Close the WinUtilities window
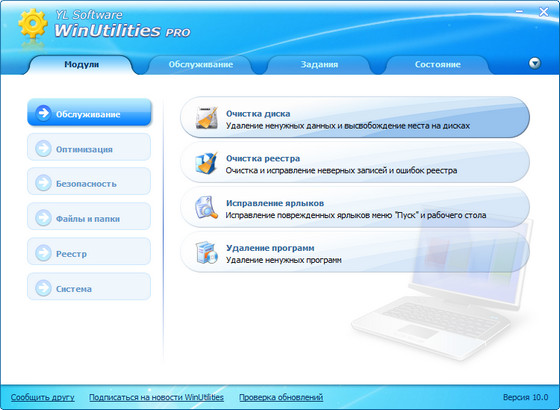Image resolution: width=560 pixels, height=410 pixels. click(544, 12)
